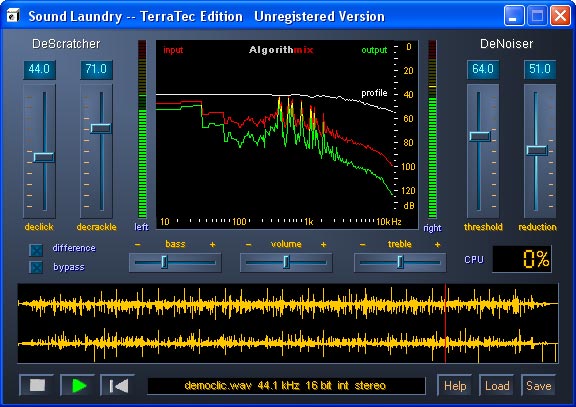Click the treble slider knob
576x407 pixels.
(400, 262)
